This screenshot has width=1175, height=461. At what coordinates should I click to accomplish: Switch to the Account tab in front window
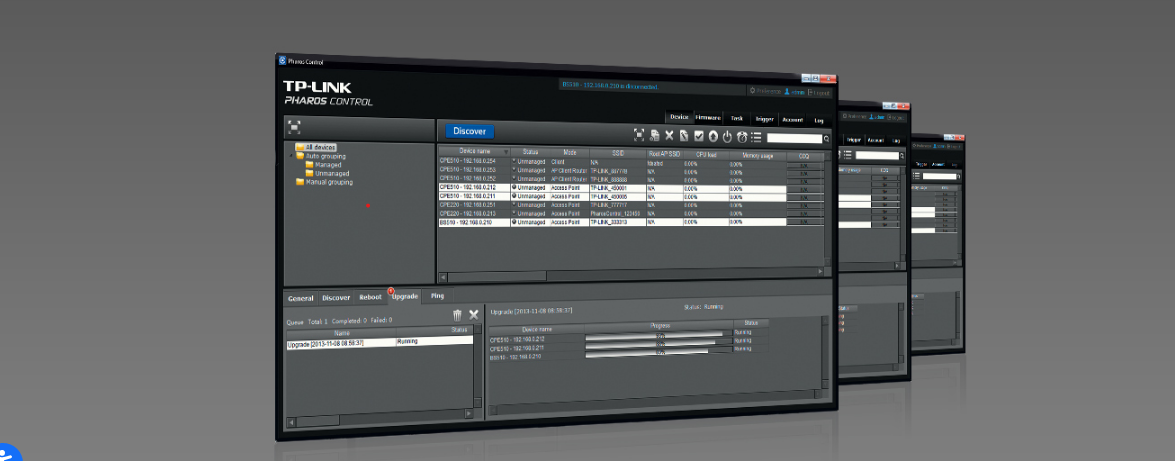click(x=792, y=120)
